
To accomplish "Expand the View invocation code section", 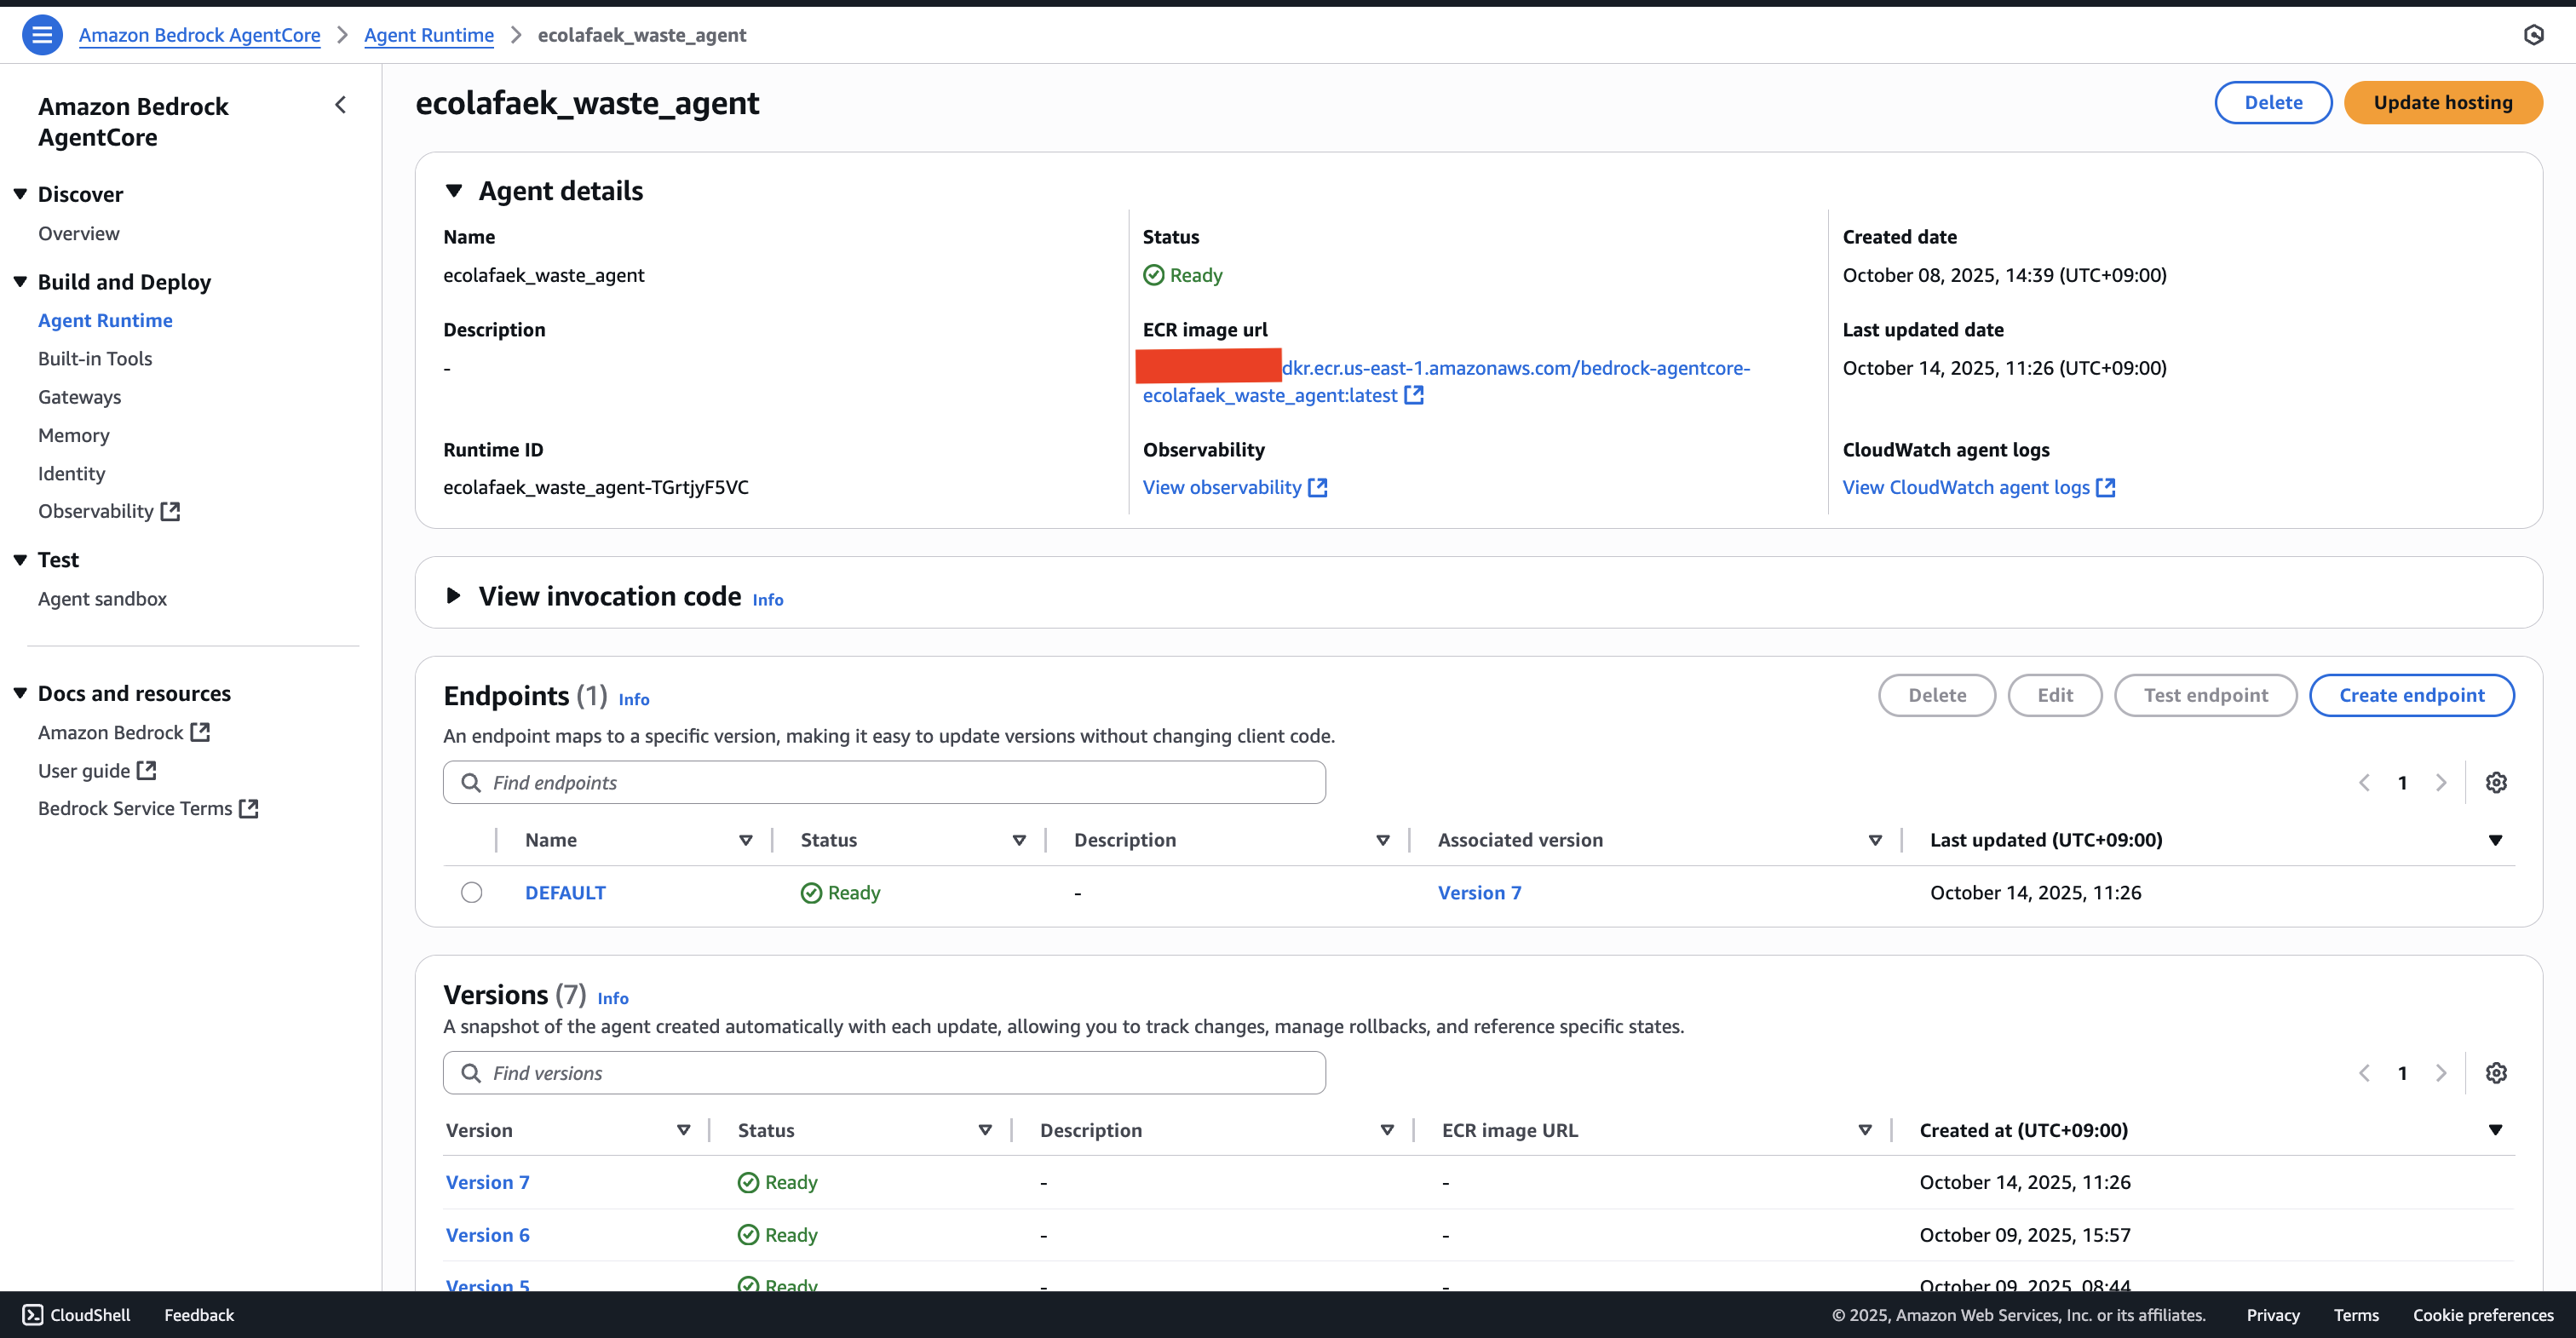I will 455,595.
